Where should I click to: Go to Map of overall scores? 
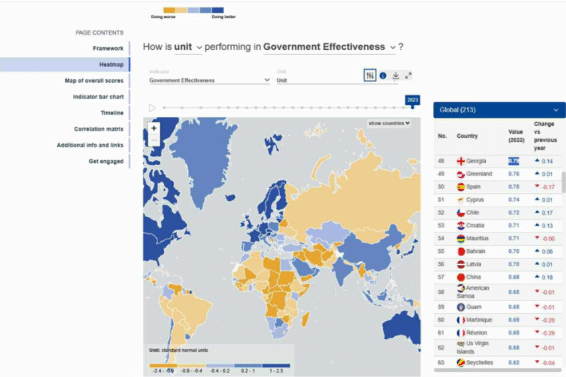[94, 81]
